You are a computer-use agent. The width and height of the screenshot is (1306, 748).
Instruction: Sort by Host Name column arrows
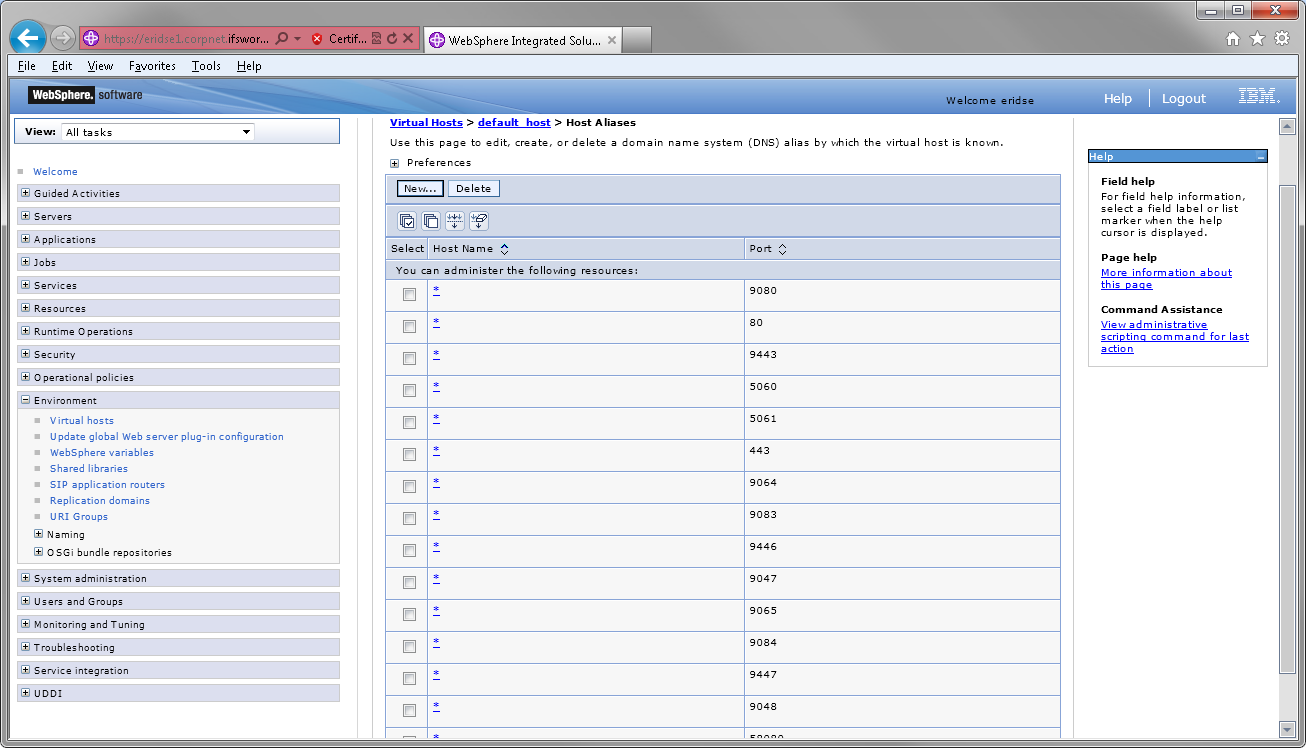click(504, 249)
